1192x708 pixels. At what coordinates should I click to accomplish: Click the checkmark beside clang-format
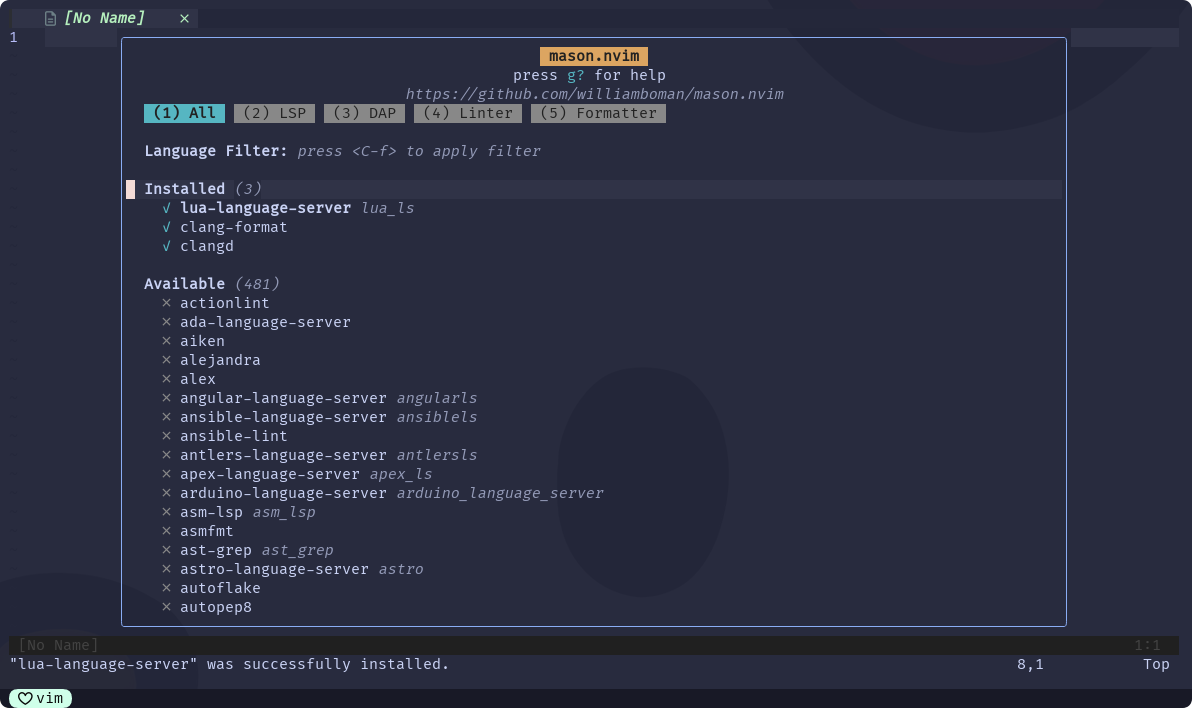click(x=166, y=227)
